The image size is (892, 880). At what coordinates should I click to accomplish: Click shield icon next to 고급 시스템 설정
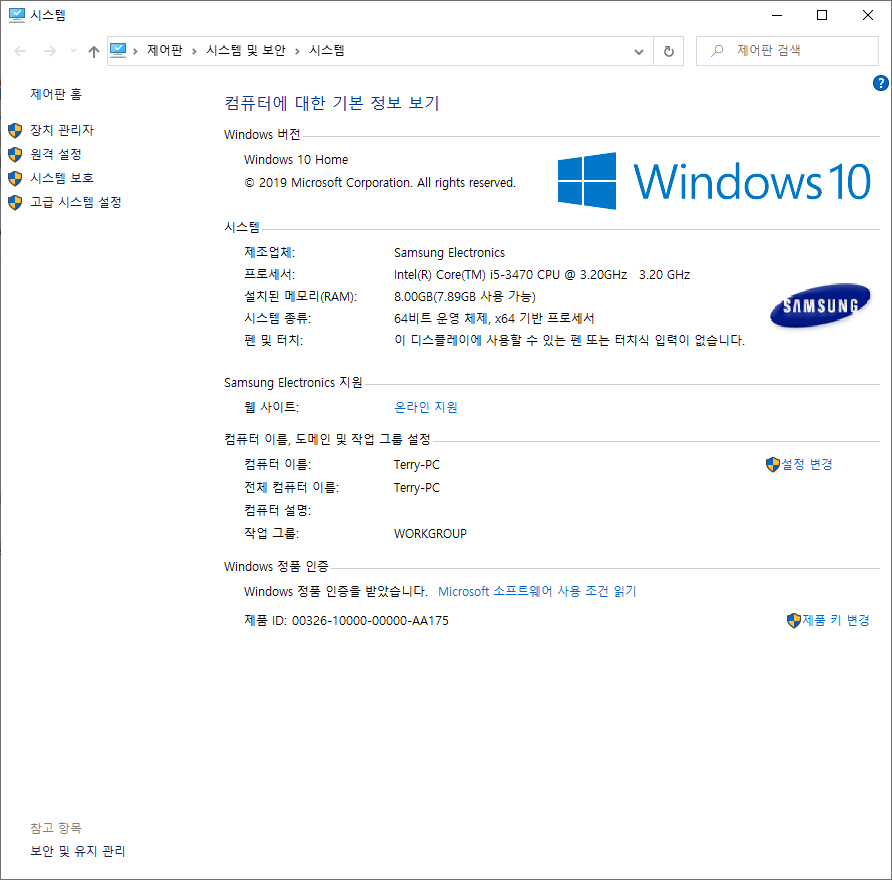pyautogui.click(x=15, y=203)
